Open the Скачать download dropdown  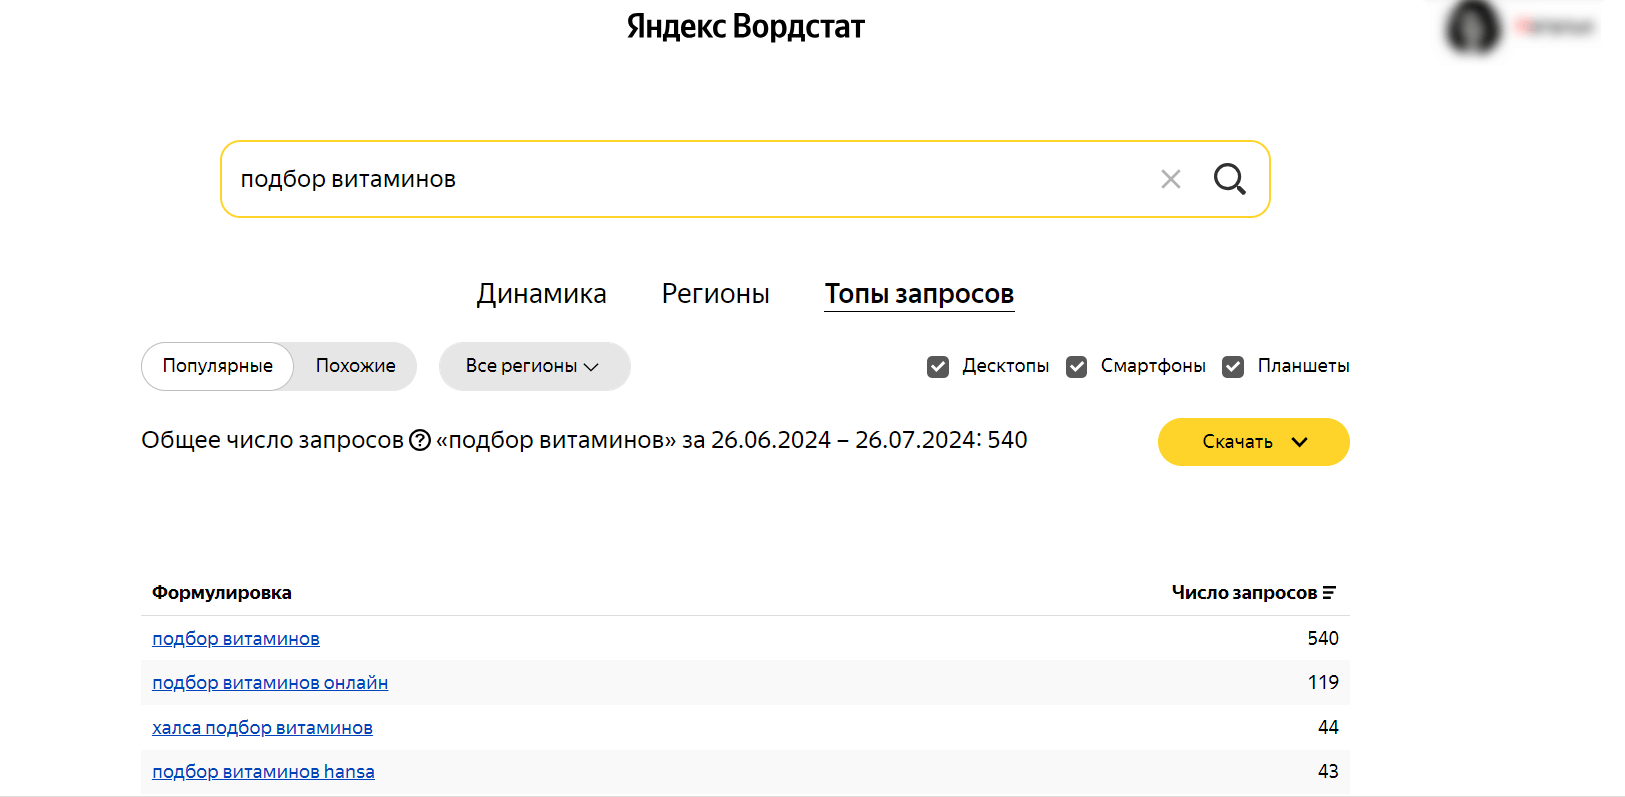pos(1254,442)
